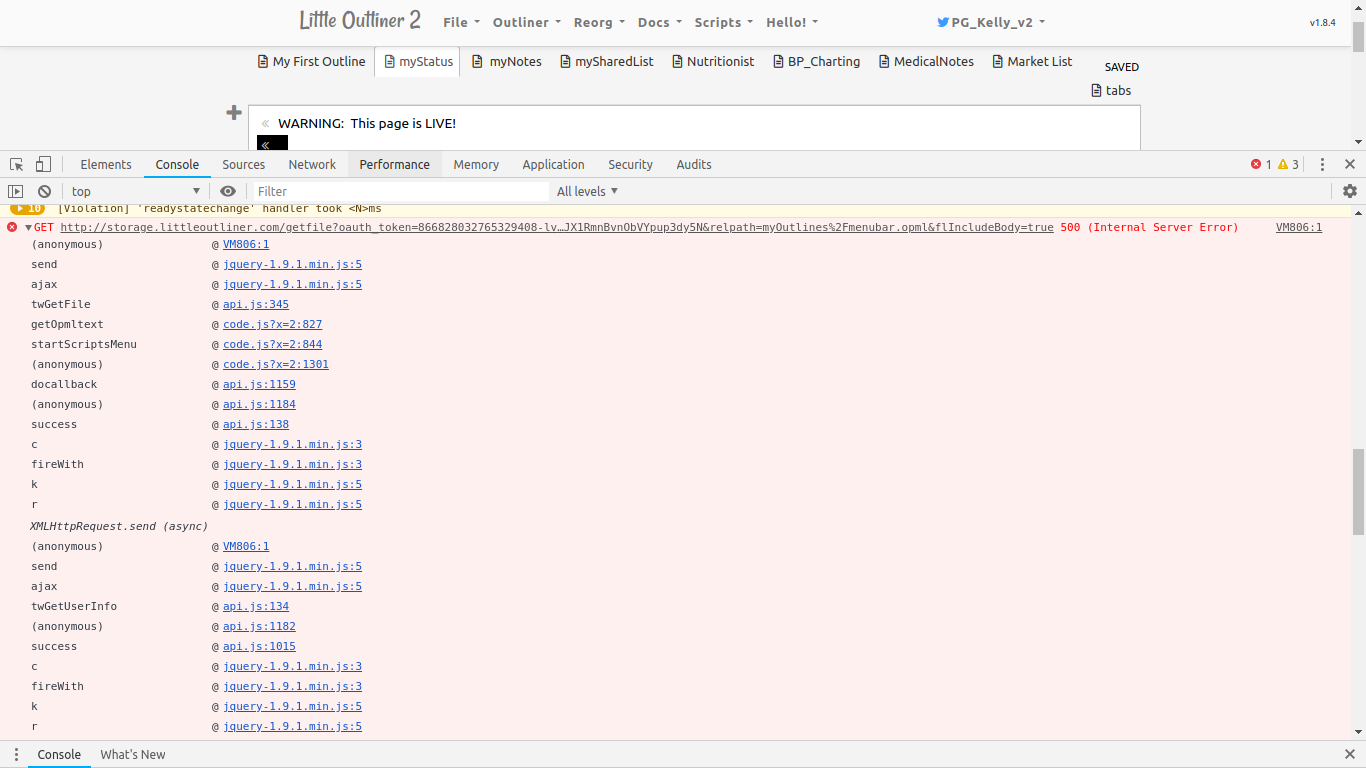Open the top context selector dropdown
The width and height of the screenshot is (1366, 768).
point(136,191)
